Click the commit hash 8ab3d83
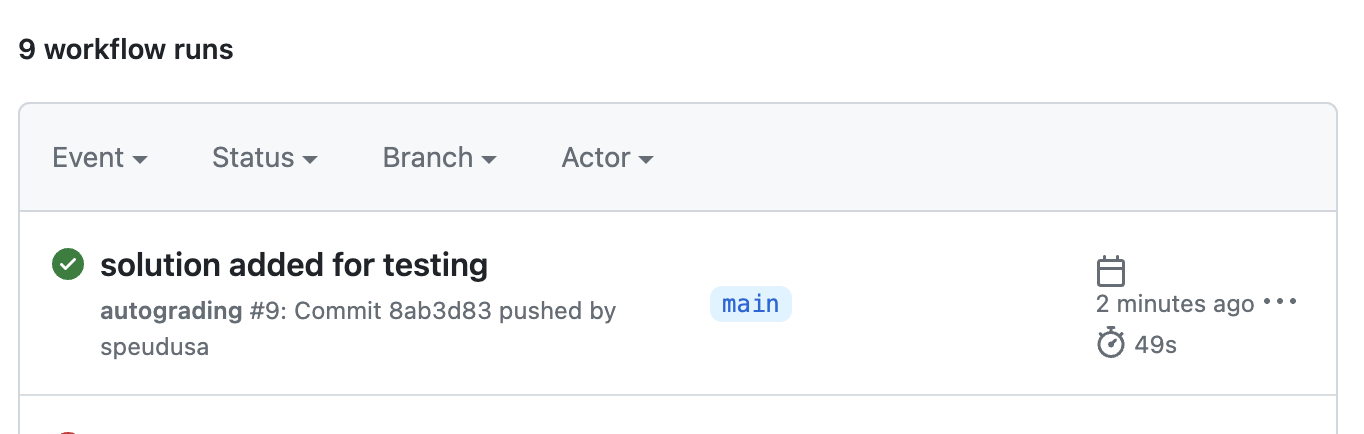The image size is (1364, 434). tap(440, 311)
